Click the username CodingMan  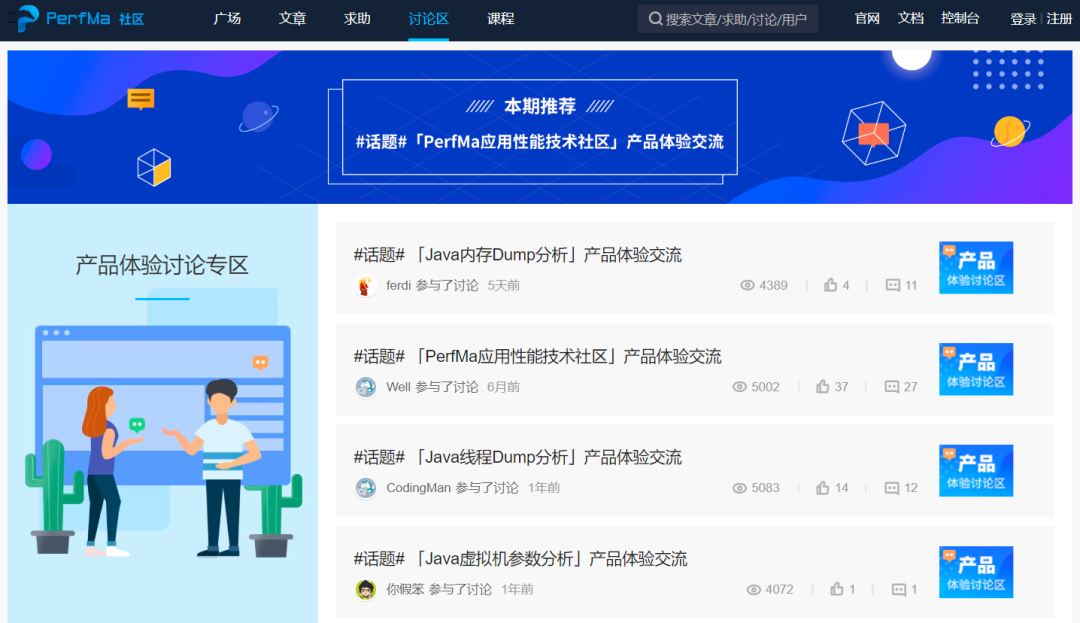tap(418, 488)
